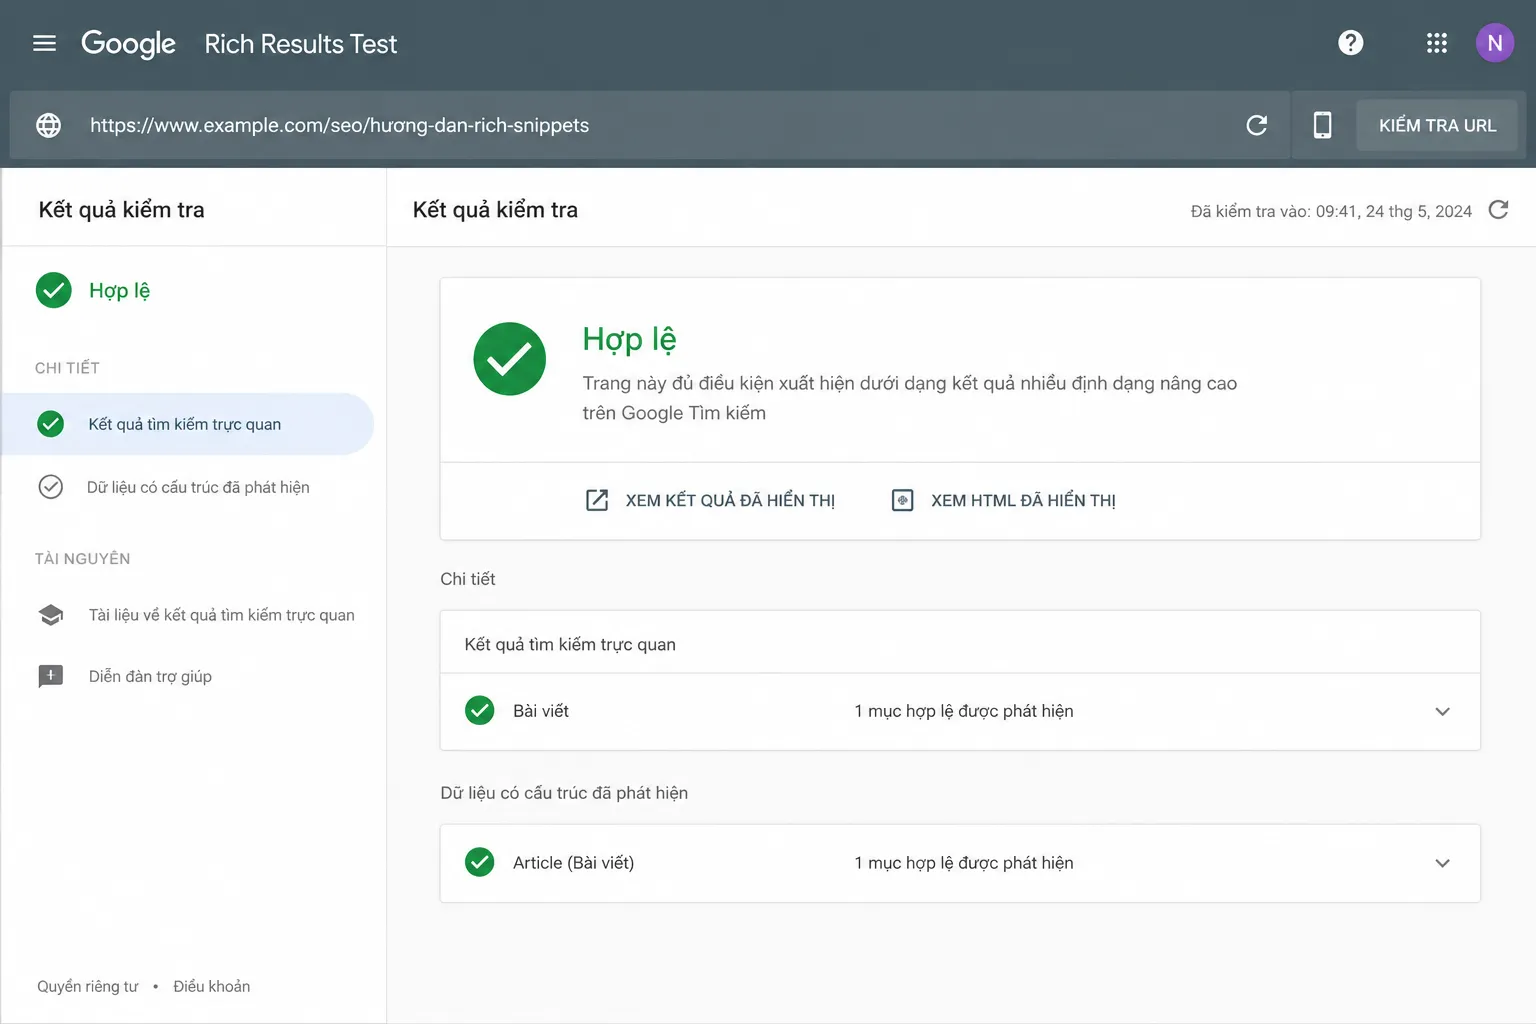Click the sidebar green check next to Hợp lệ

coord(54,290)
